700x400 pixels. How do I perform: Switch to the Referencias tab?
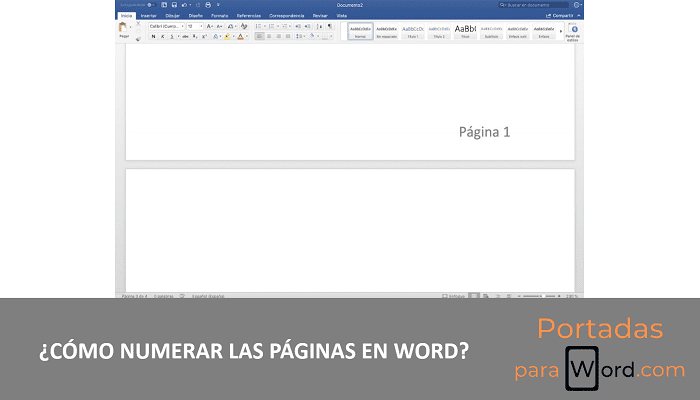[249, 16]
